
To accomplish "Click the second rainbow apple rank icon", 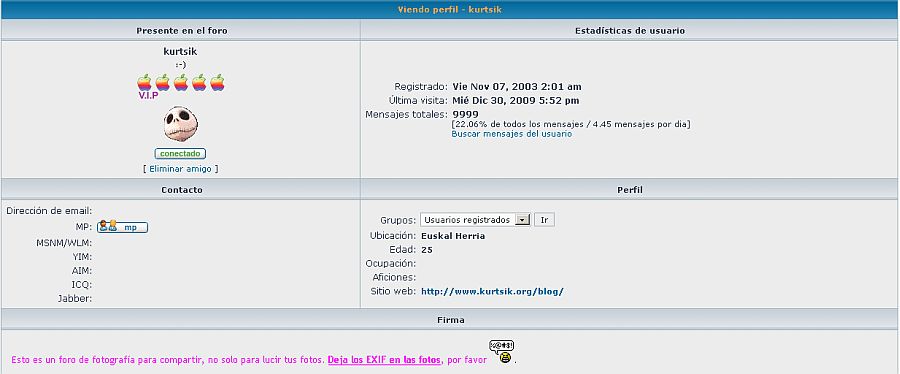I will coord(162,83).
